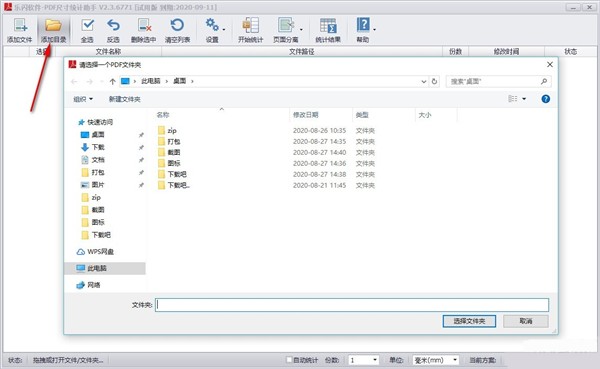The height and width of the screenshot is (369, 600).
Task: Click the Select All (全选) toolbar icon
Action: point(87,25)
